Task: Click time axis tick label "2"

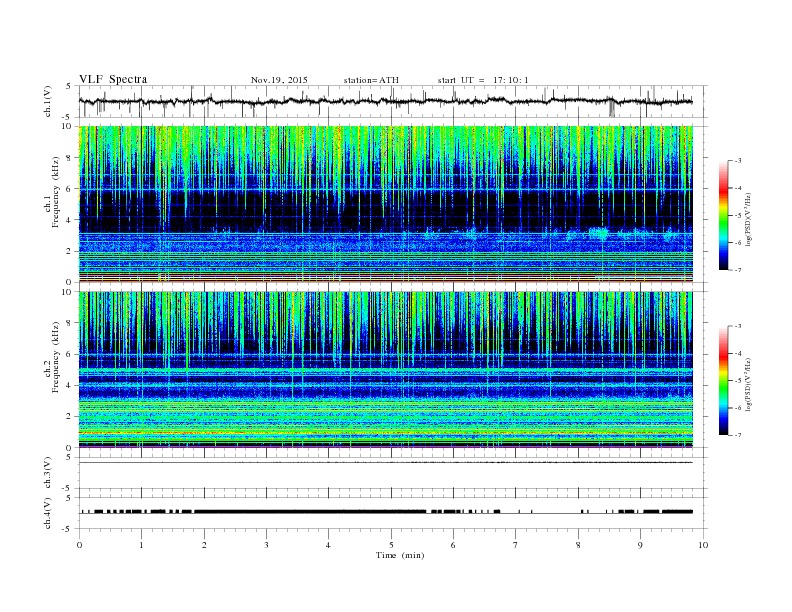Action: 204,545
